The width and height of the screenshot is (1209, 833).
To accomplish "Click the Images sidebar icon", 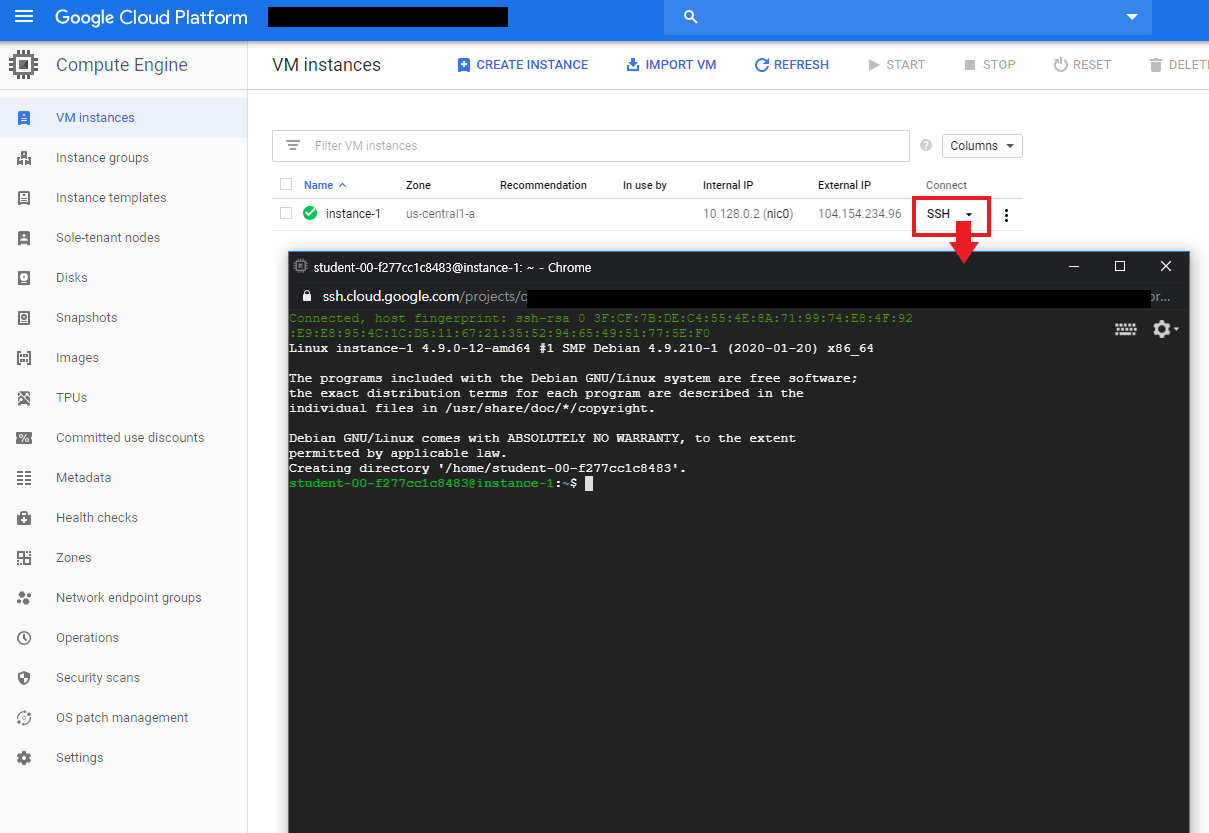I will [24, 358].
